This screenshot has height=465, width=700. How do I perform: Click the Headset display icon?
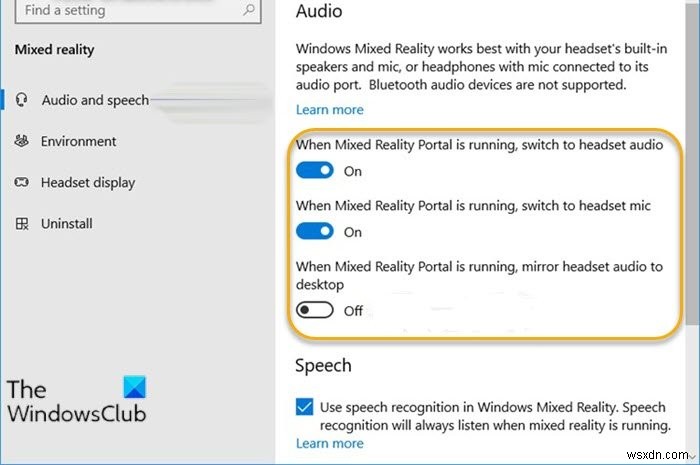click(21, 182)
